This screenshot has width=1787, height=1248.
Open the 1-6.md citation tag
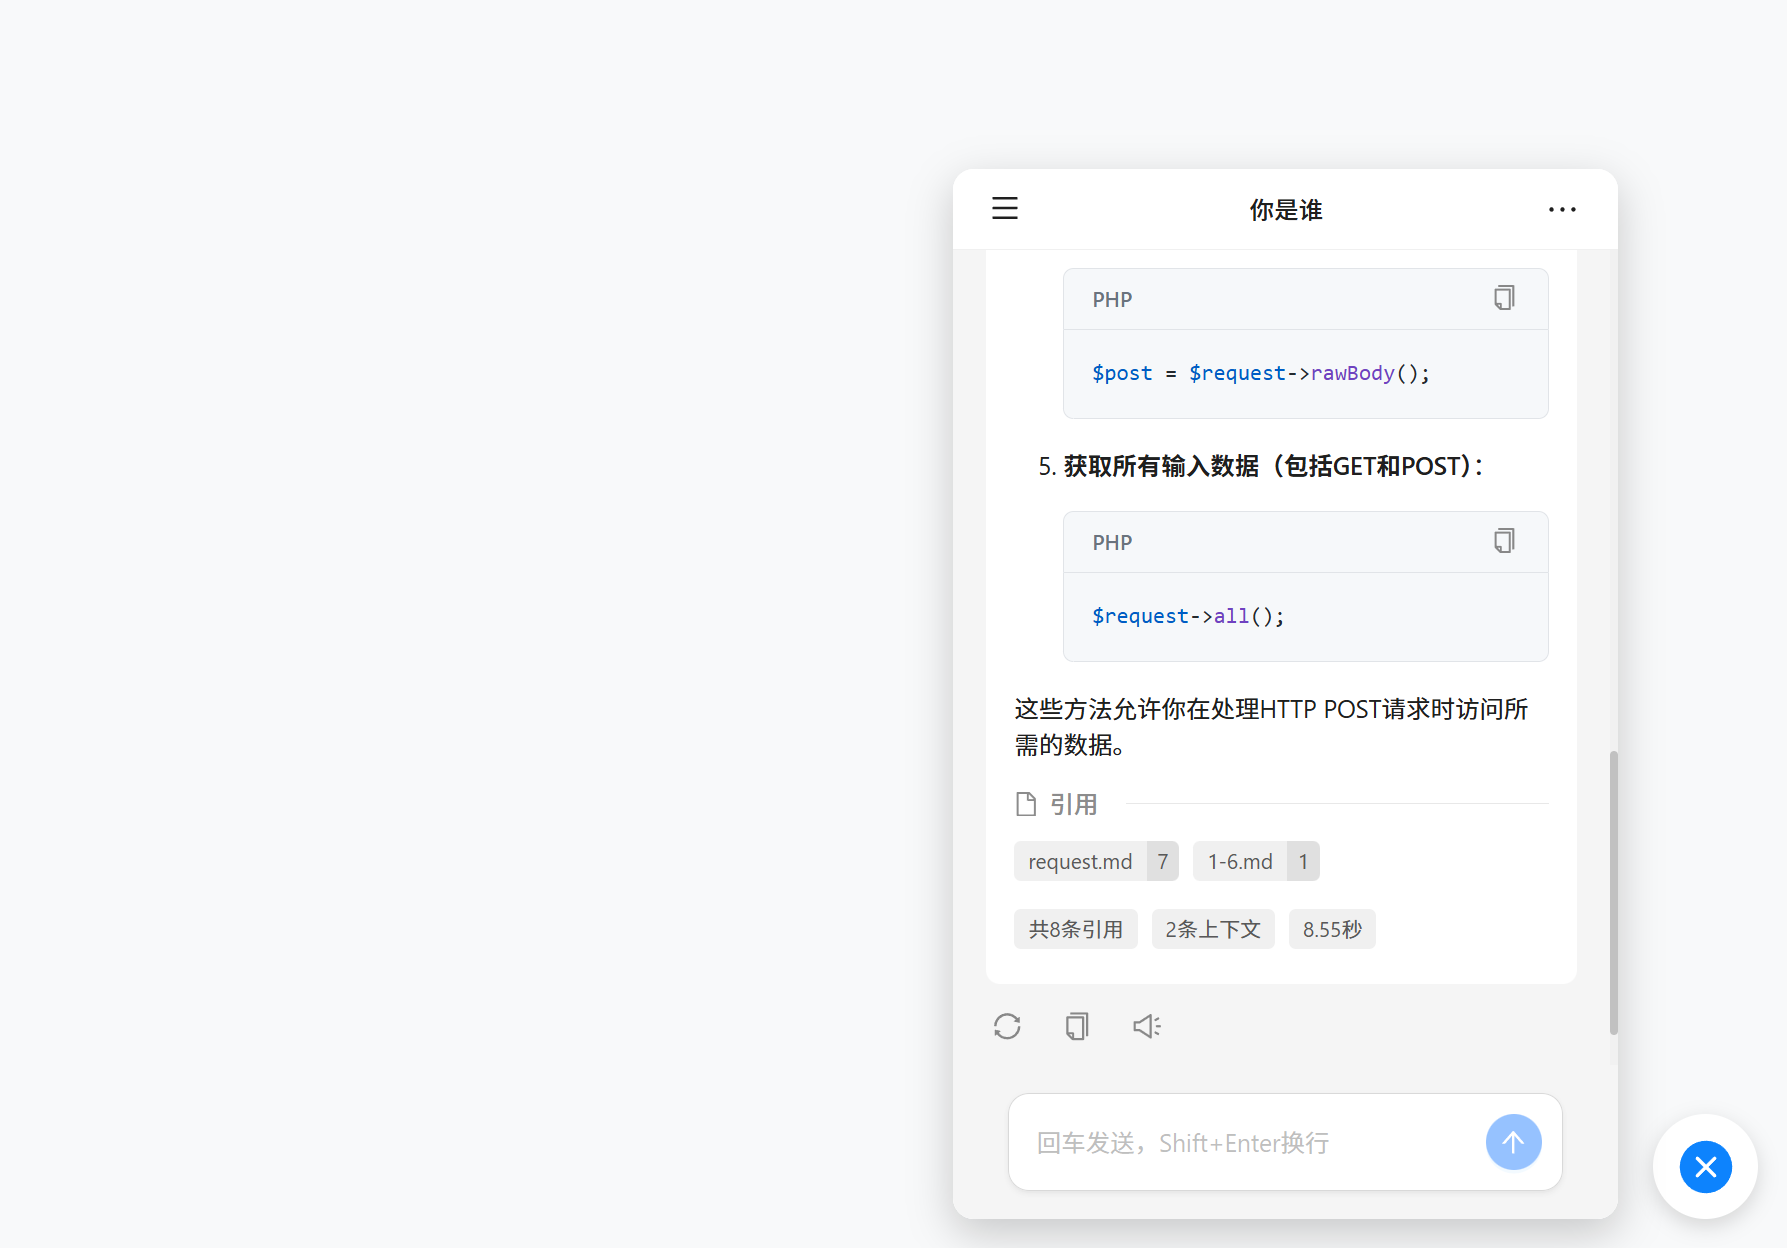tap(1256, 861)
